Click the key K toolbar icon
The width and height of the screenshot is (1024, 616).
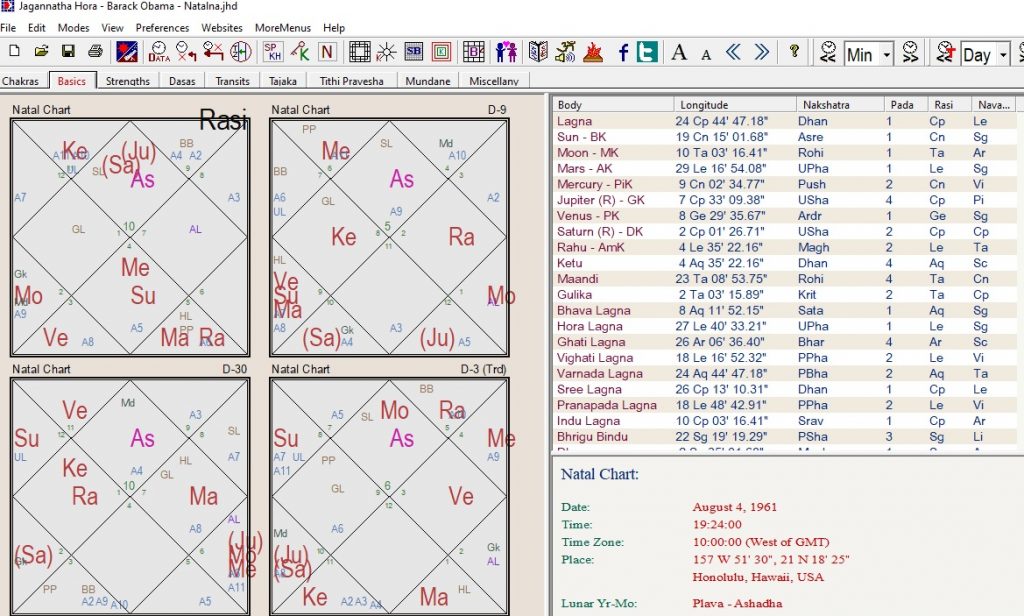pos(300,52)
